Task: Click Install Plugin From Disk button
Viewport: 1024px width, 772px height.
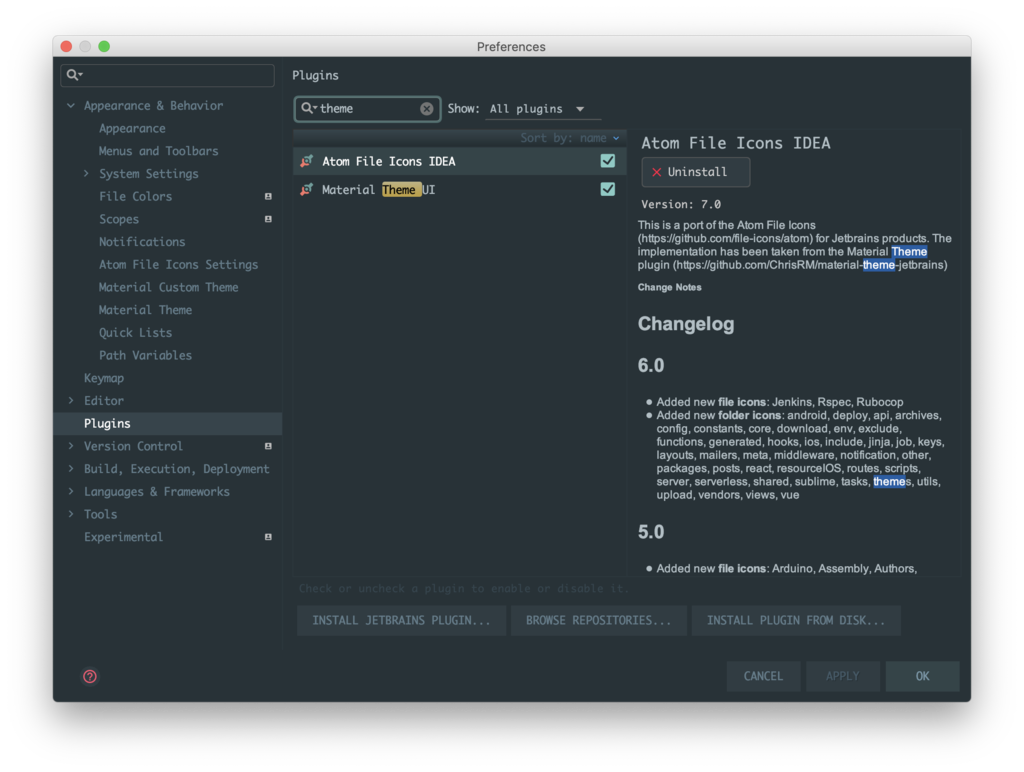Action: (796, 620)
